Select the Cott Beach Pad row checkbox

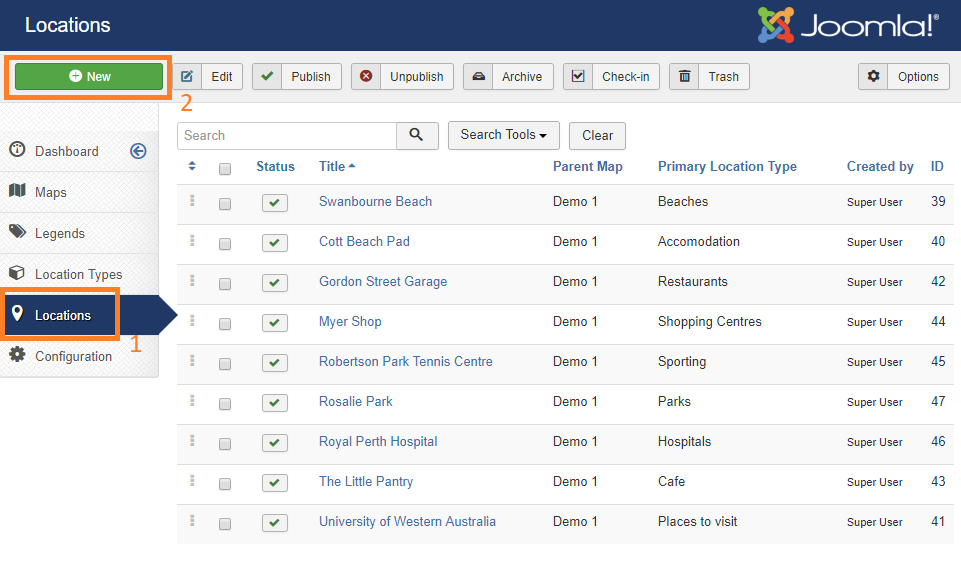coord(225,244)
